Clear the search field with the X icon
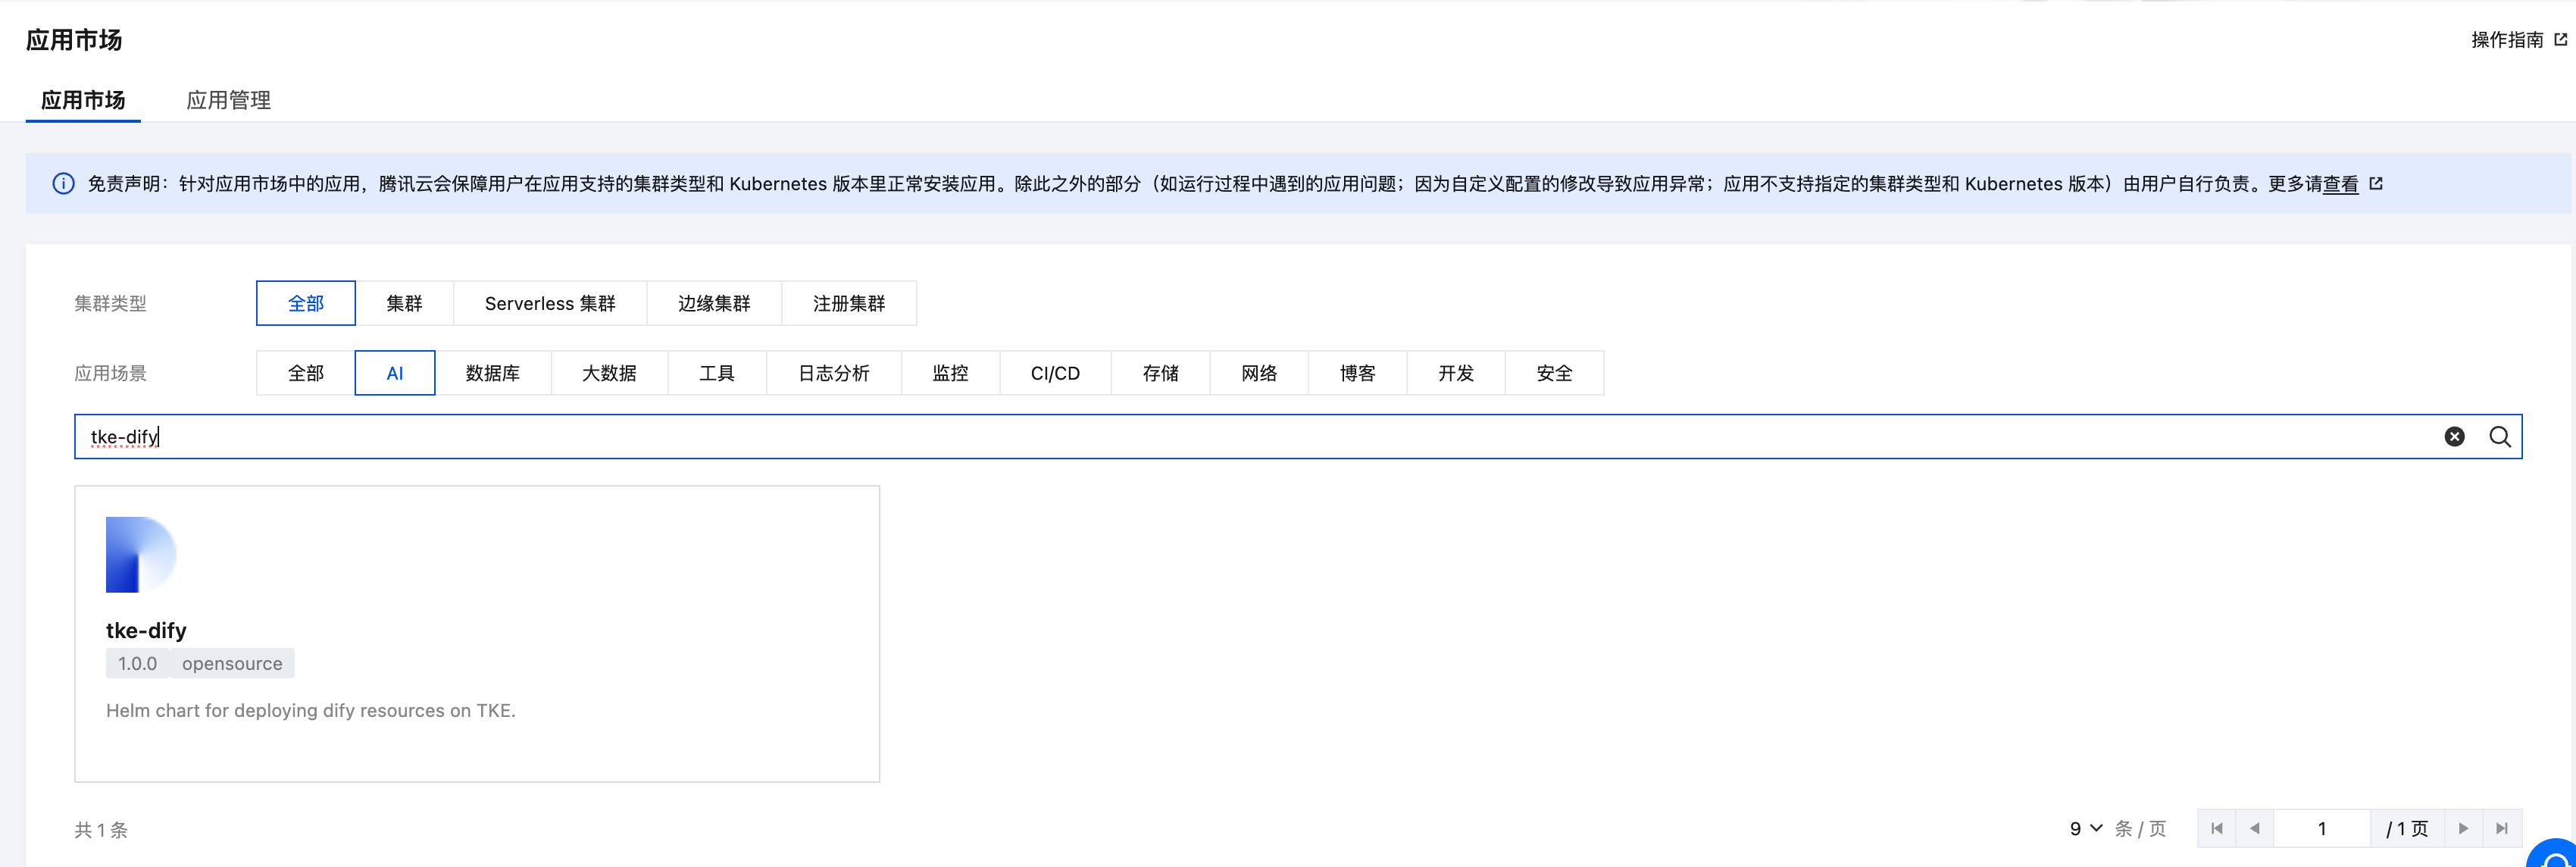Screen dimensions: 2576x867 point(2454,437)
